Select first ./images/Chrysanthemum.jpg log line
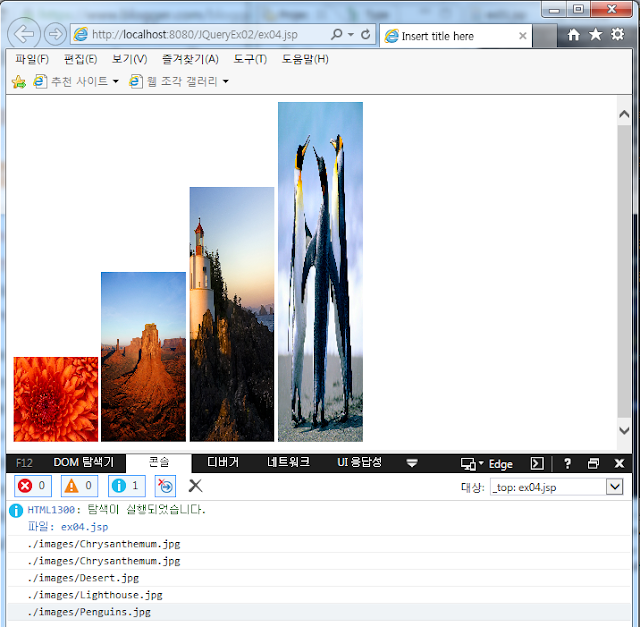Image resolution: width=640 pixels, height=627 pixels. click(104, 544)
